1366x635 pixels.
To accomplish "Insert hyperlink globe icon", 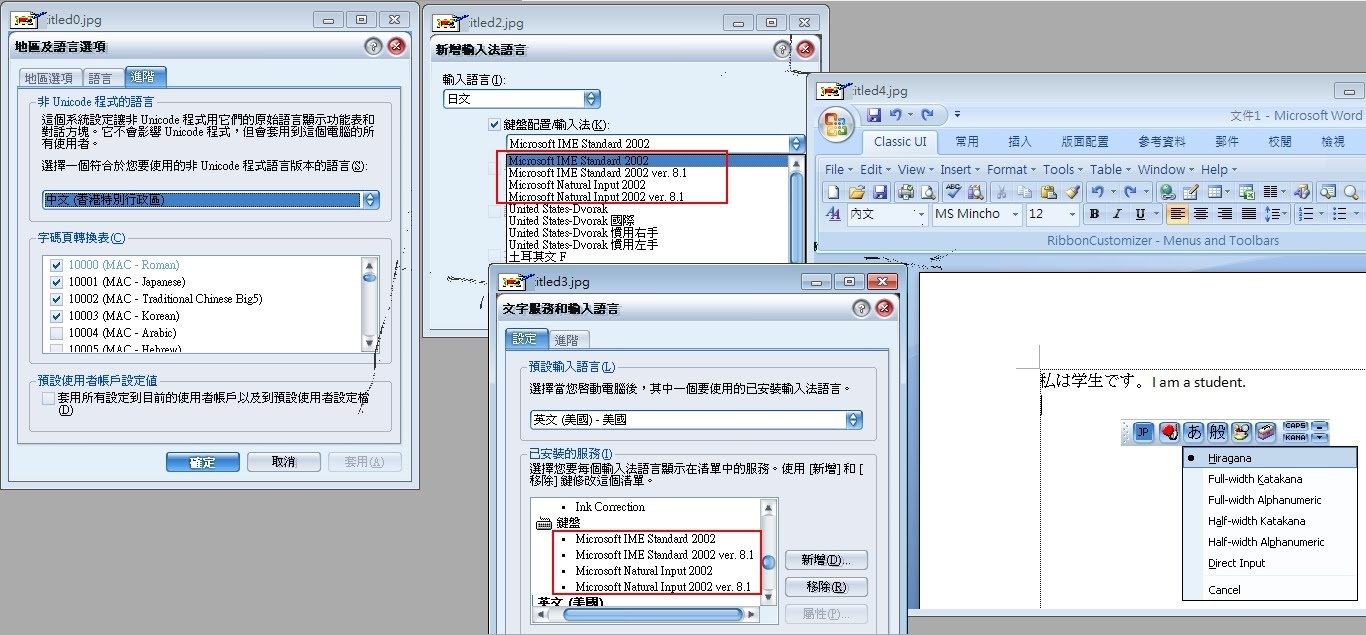I will pyautogui.click(x=1167, y=192).
